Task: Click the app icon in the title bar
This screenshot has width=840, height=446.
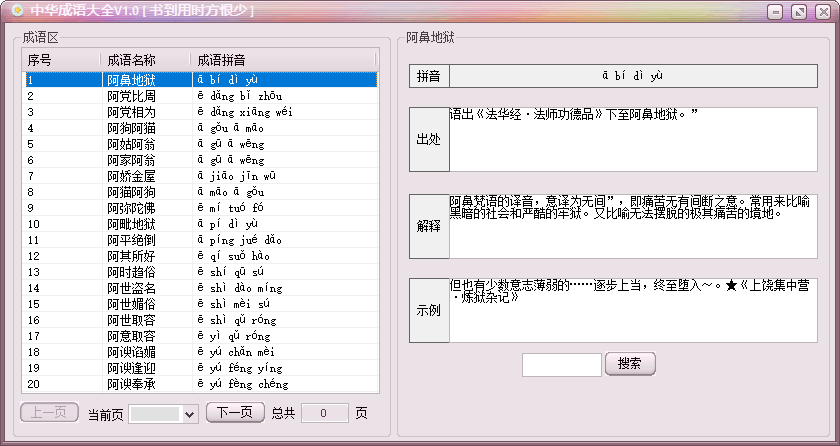Action: click(17, 10)
